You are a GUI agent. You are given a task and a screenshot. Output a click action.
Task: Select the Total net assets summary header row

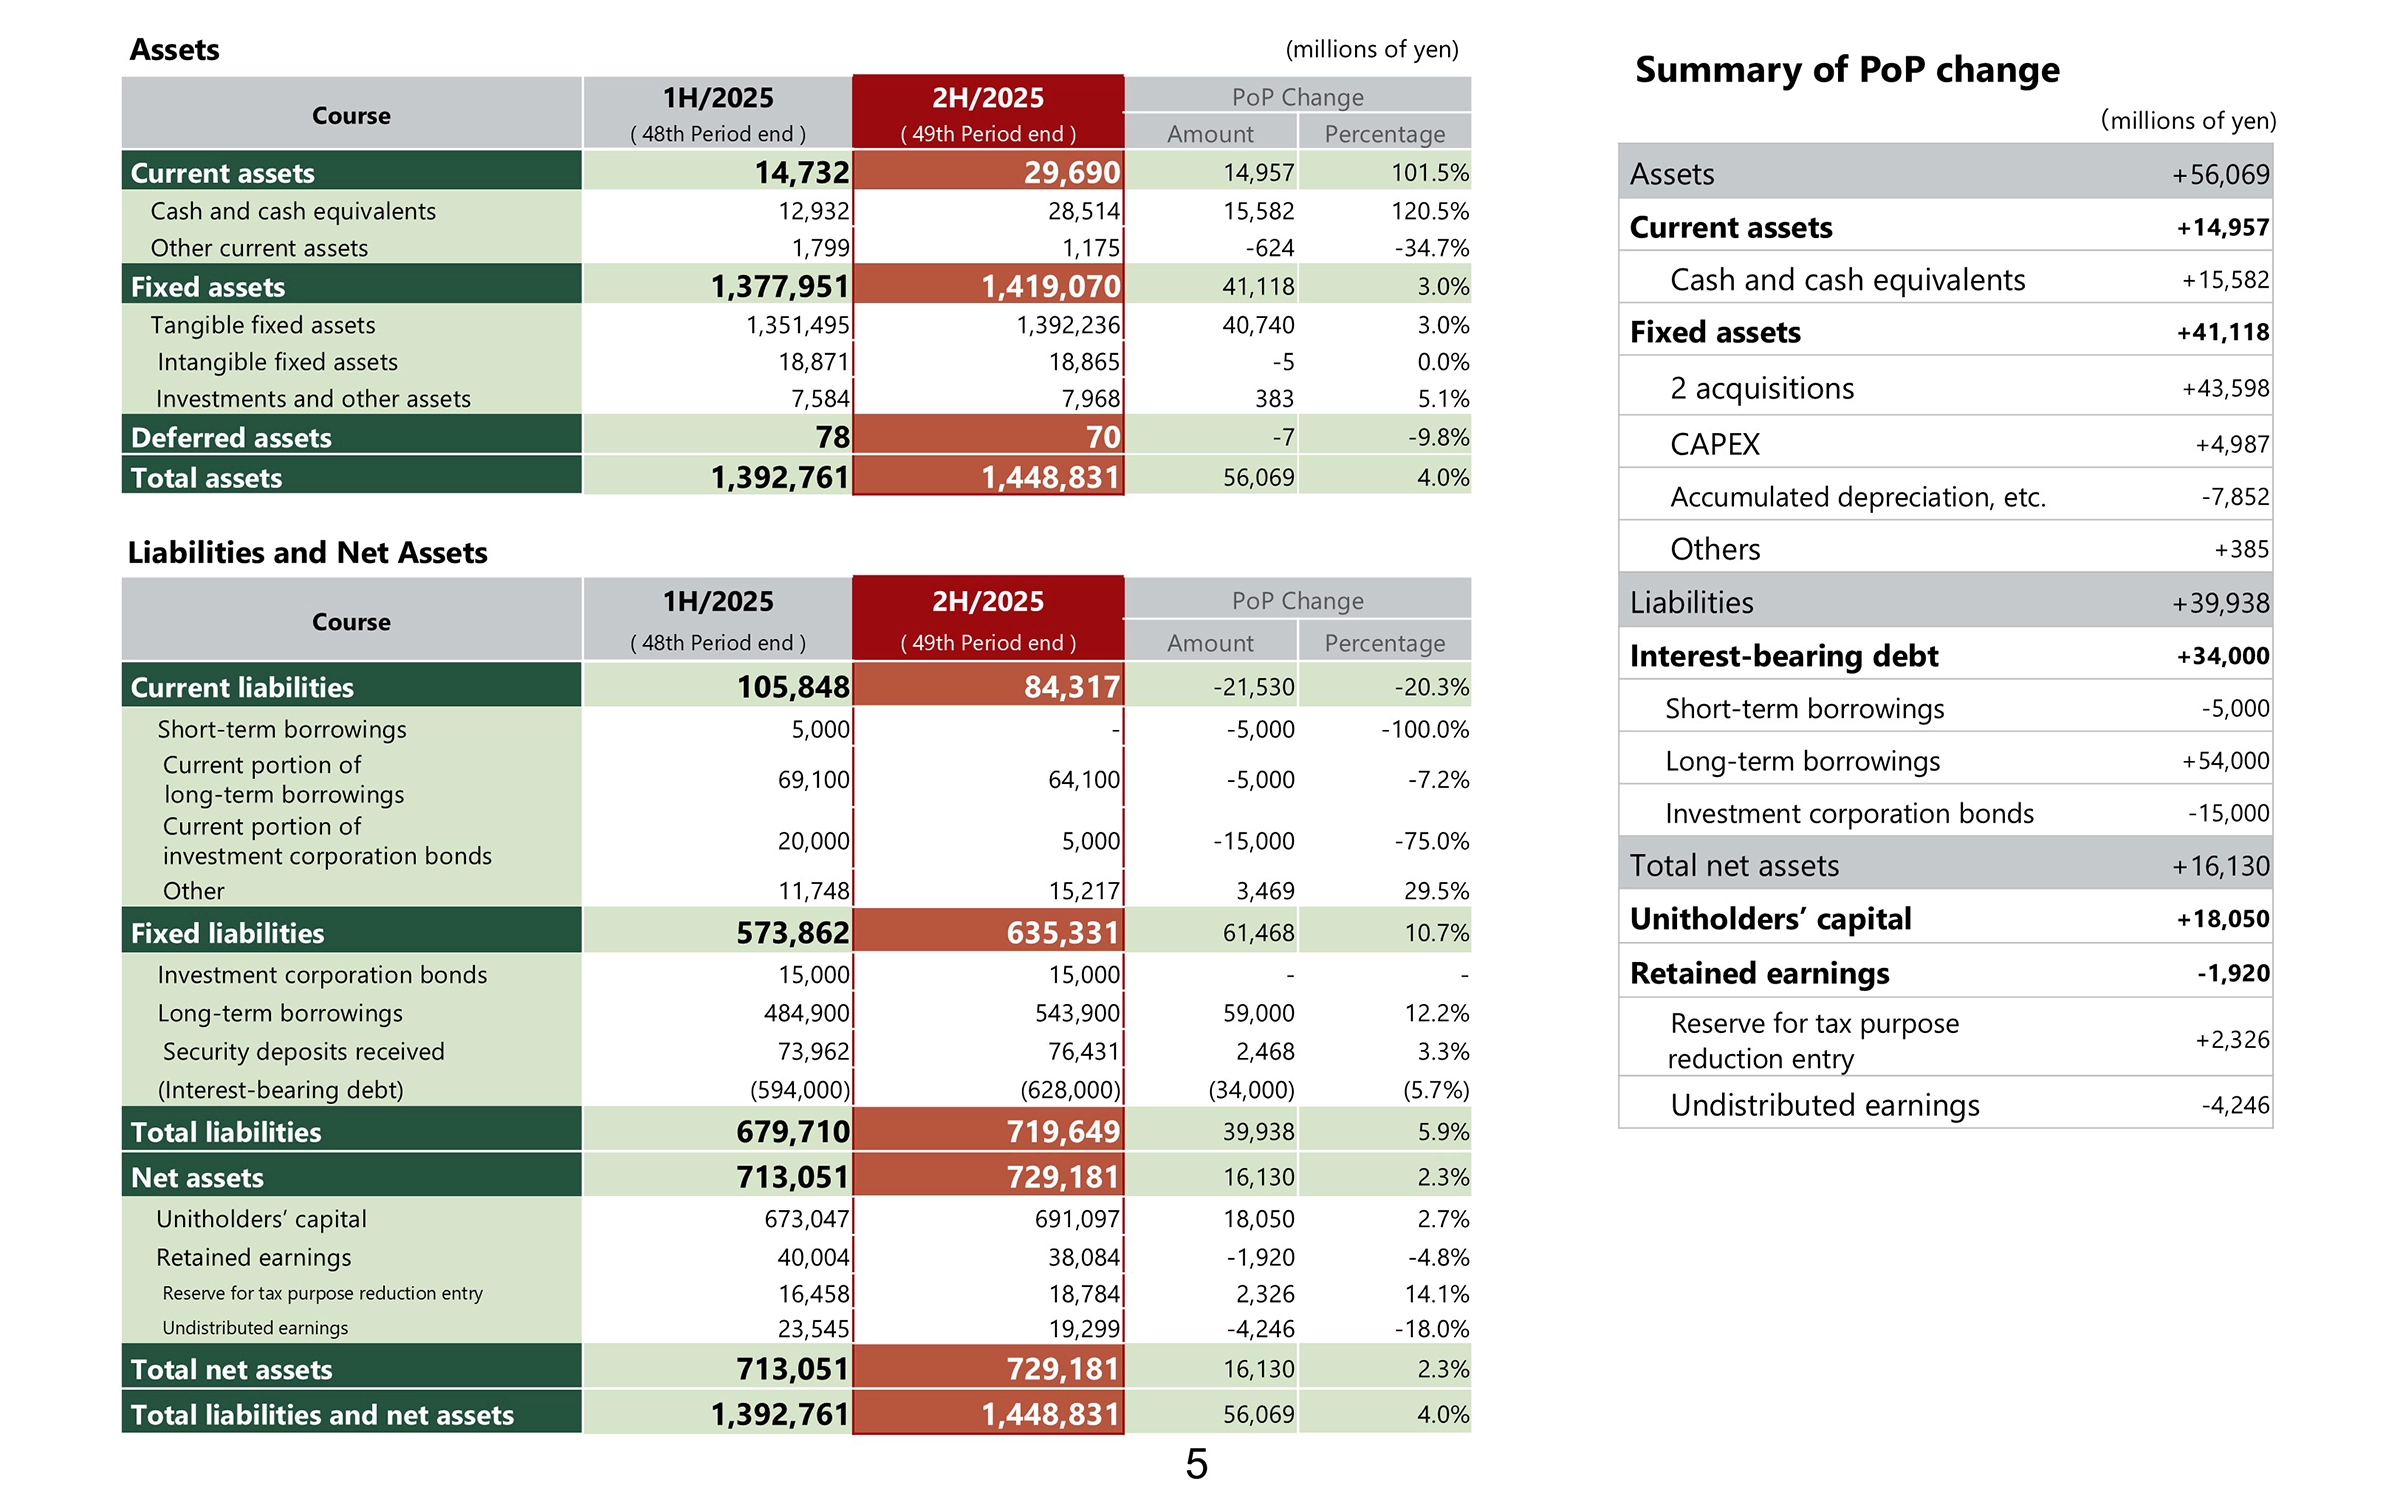tap(1944, 865)
